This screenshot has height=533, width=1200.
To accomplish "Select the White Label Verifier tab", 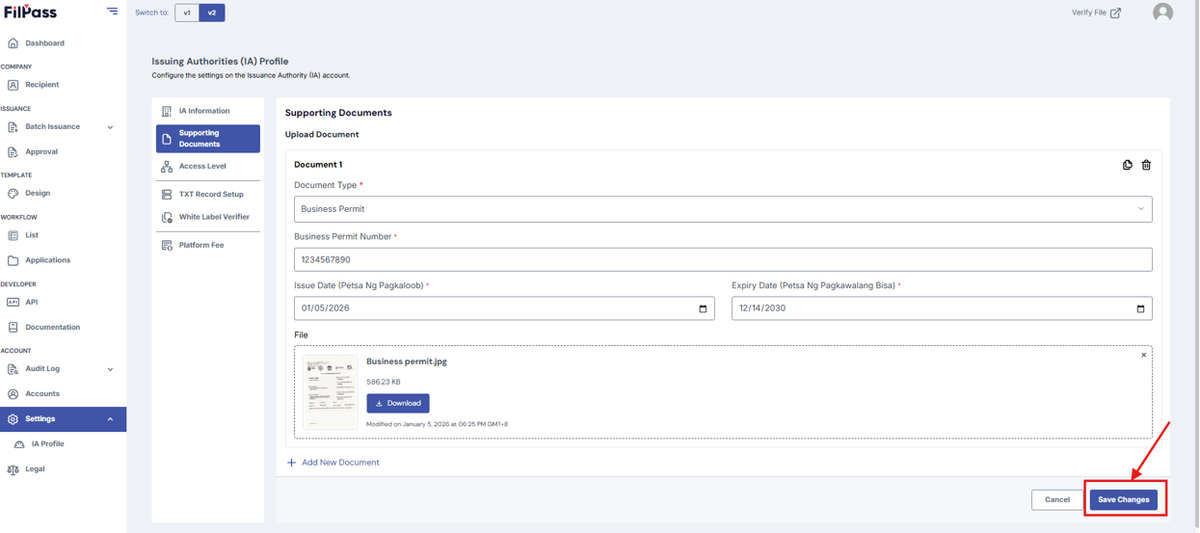I will [x=208, y=217].
